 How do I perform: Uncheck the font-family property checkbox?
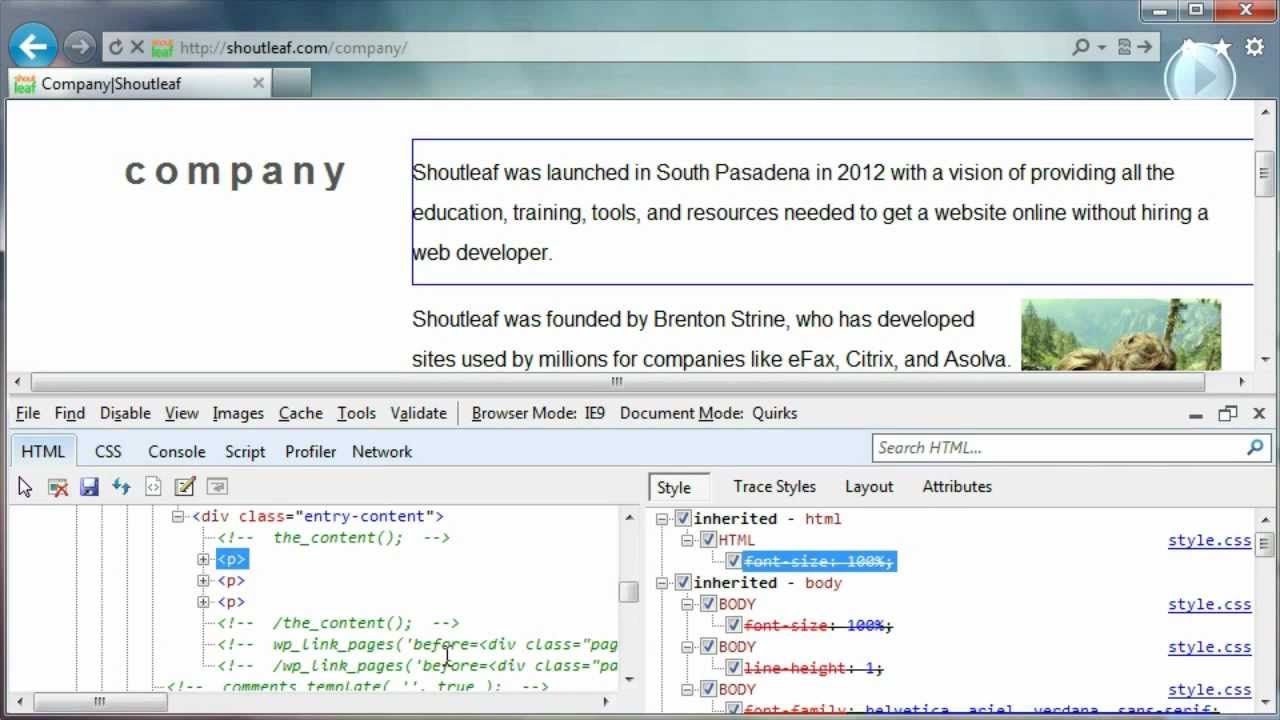click(734, 709)
